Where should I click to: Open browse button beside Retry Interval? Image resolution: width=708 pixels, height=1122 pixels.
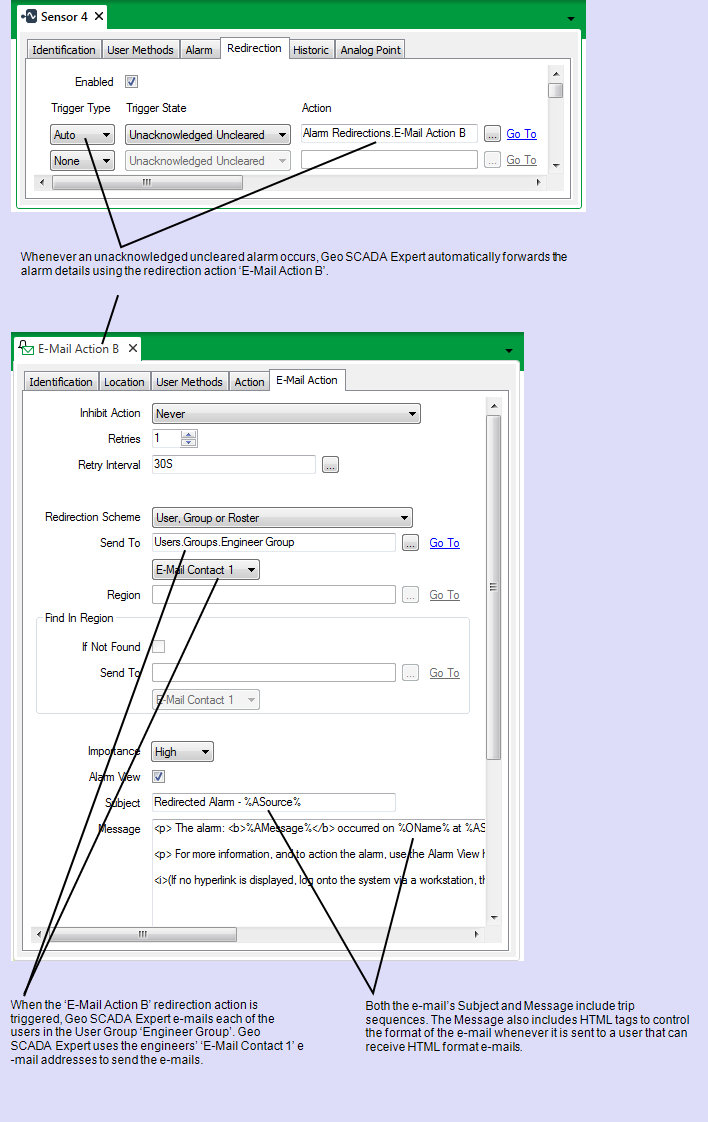331,465
